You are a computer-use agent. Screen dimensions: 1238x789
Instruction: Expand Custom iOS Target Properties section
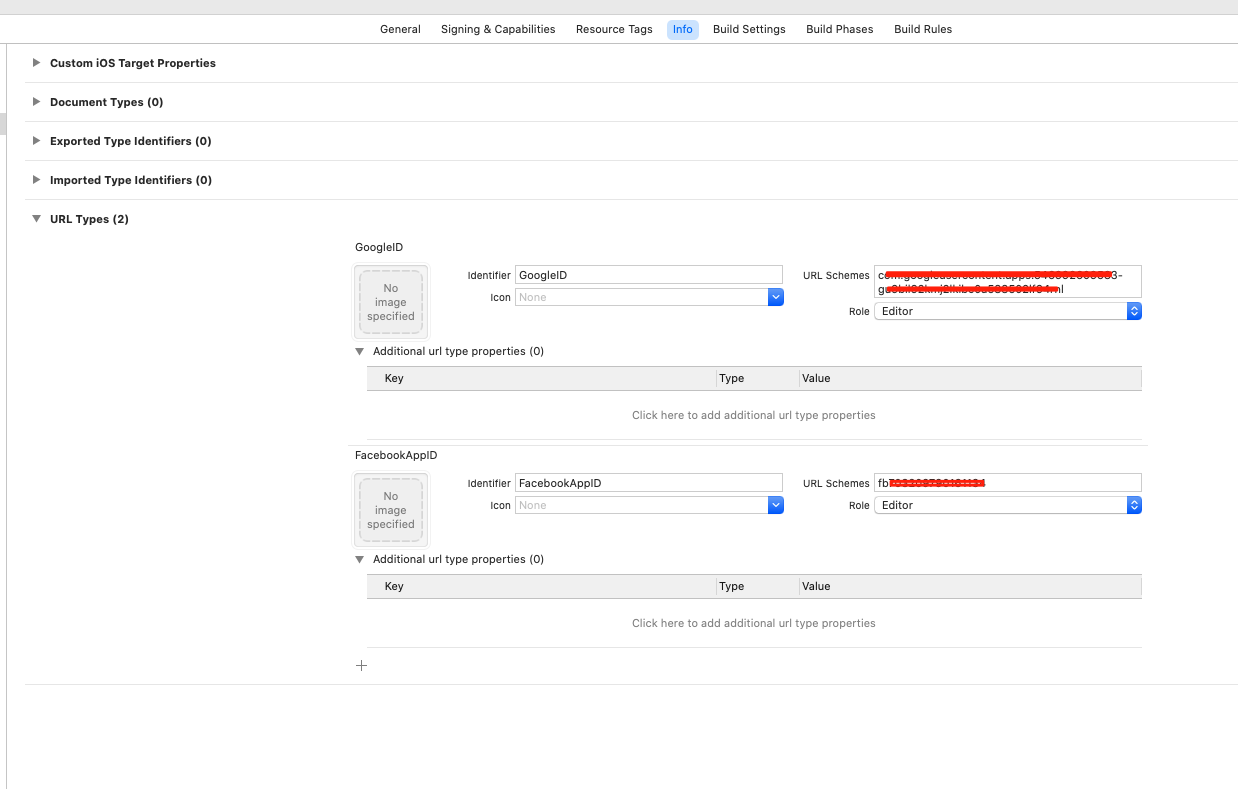click(37, 63)
